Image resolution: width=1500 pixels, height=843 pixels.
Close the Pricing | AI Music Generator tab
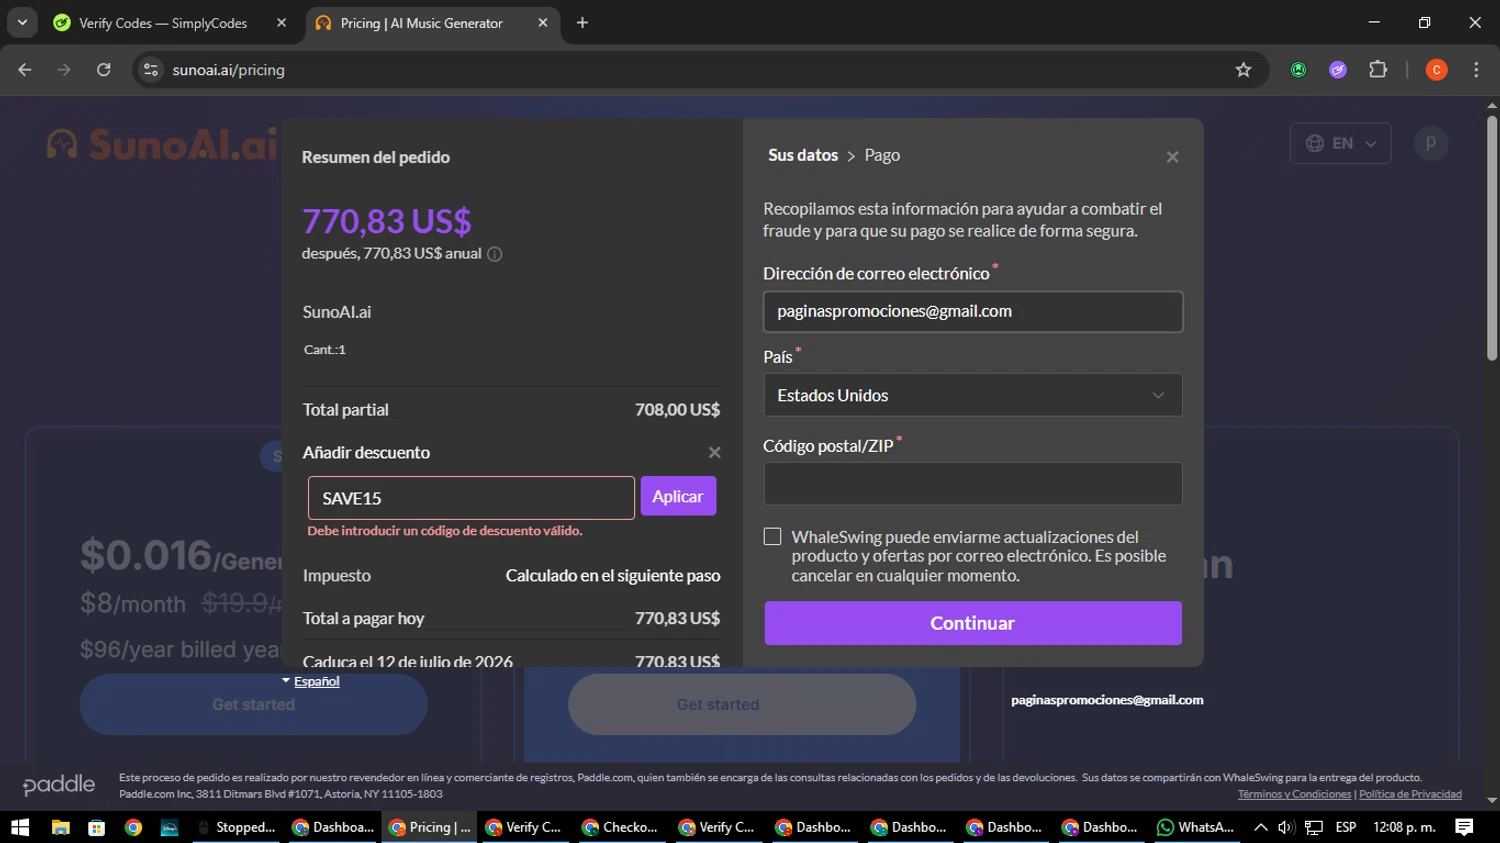tap(543, 23)
